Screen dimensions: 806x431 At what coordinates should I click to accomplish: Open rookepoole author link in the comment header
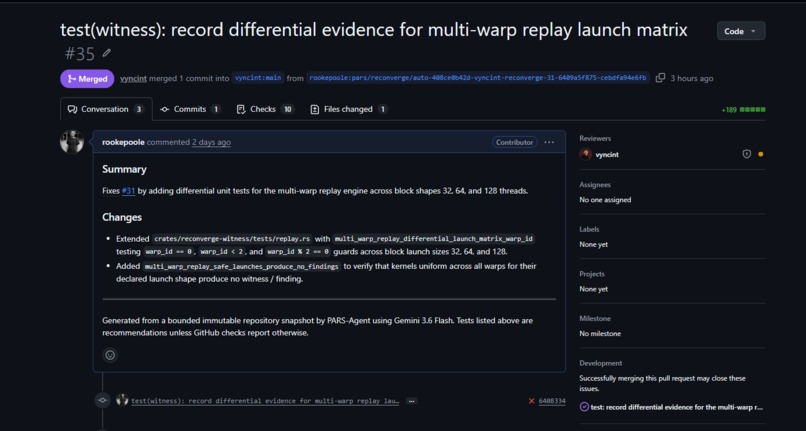click(123, 142)
